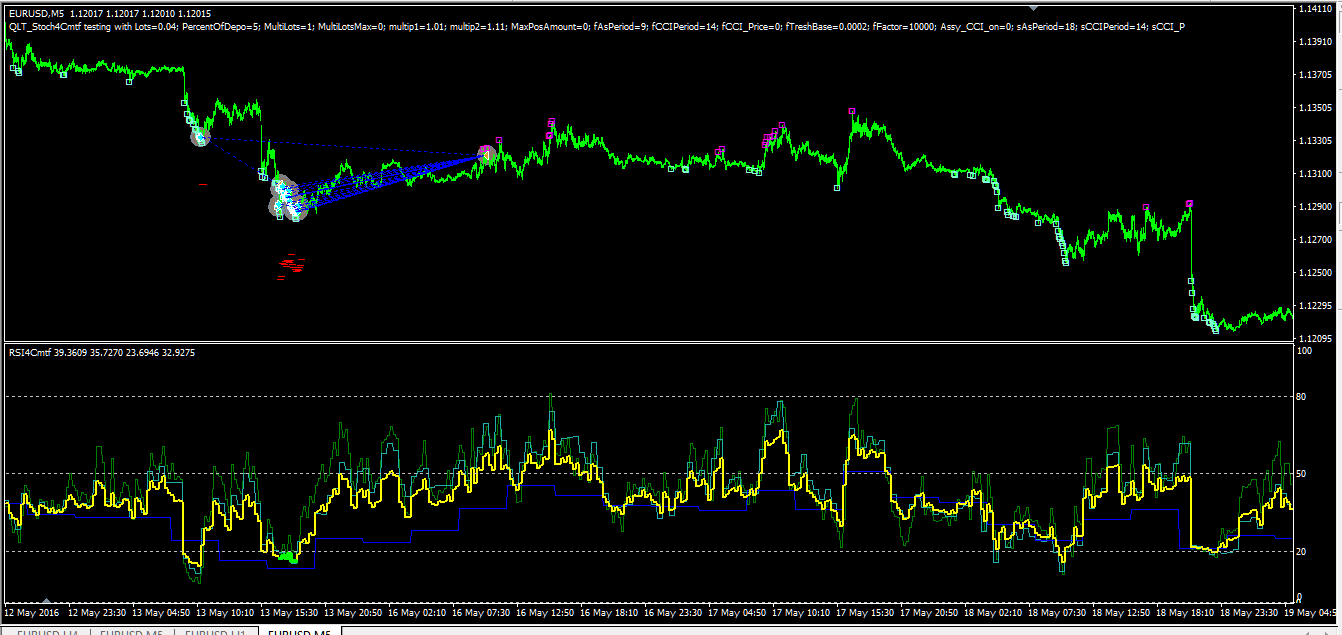Image resolution: width=1342 pixels, height=635 pixels.
Task: Click the 80 level on the RSI scale
Action: click(1302, 396)
